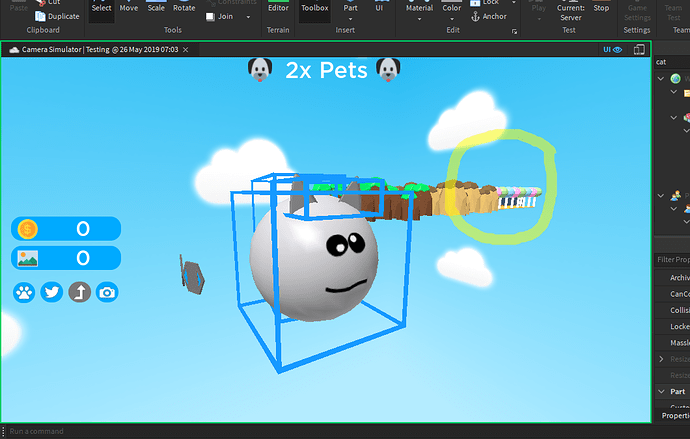The width and height of the screenshot is (690, 439).
Task: Open the Play dropdown arrow
Action: (x=539, y=19)
